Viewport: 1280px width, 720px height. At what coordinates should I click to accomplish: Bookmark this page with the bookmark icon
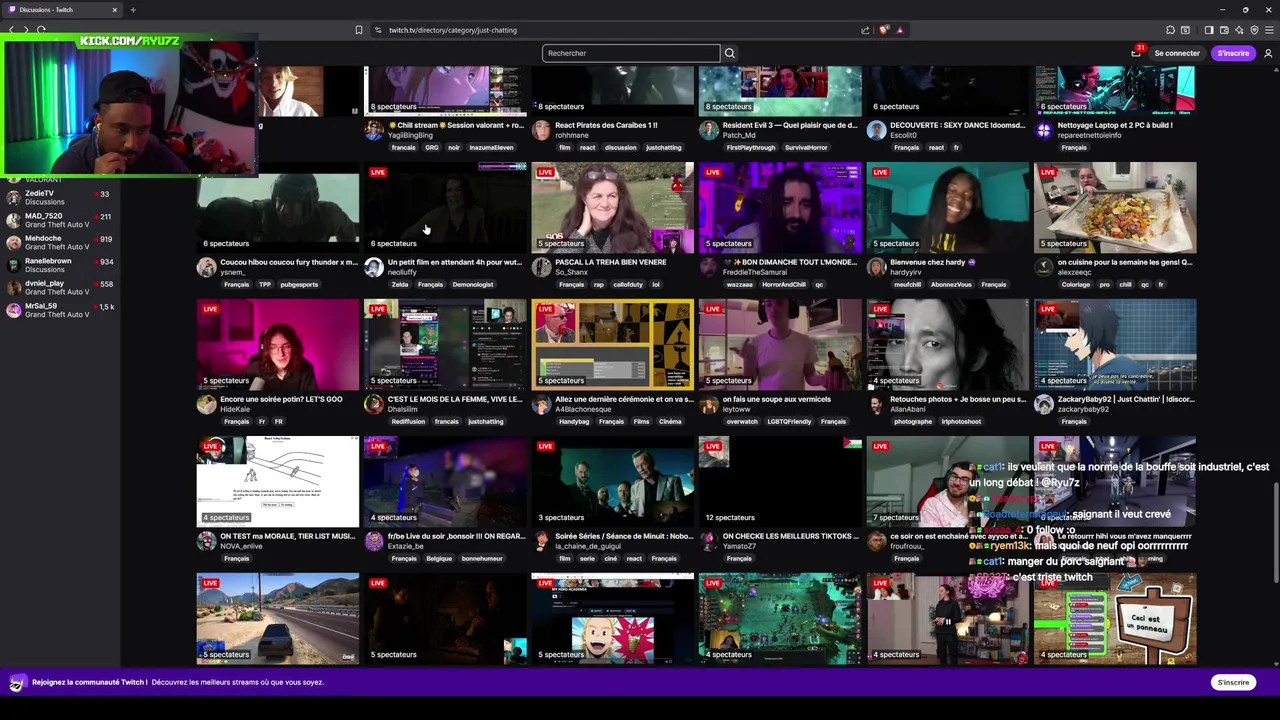pyautogui.click(x=359, y=30)
